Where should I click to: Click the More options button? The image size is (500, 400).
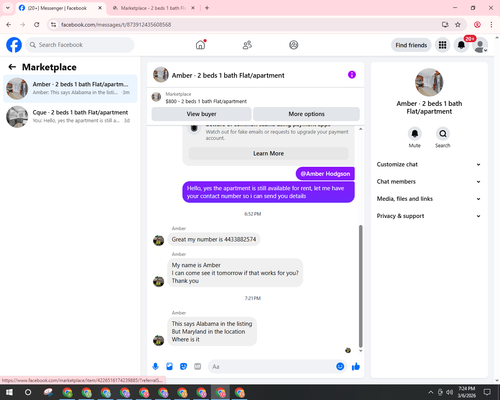pyautogui.click(x=306, y=114)
